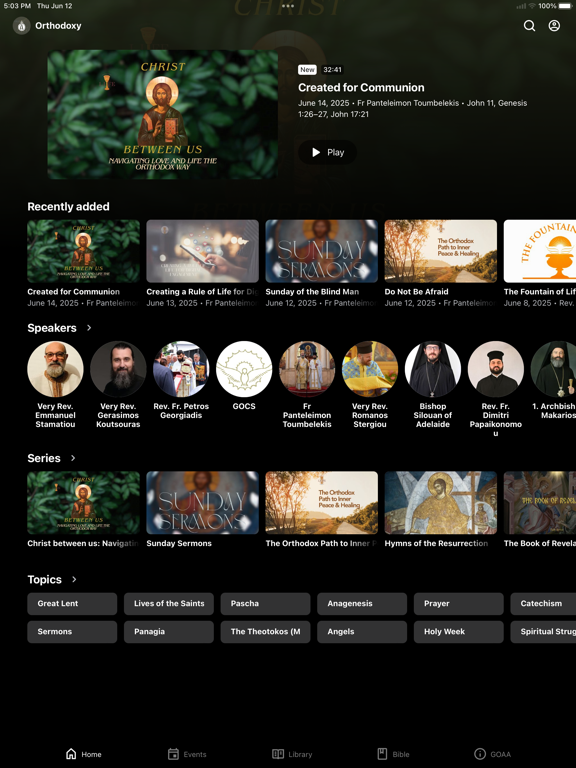Open The Book of Revelation series
Image resolution: width=576 pixels, height=768 pixels.
[x=540, y=503]
